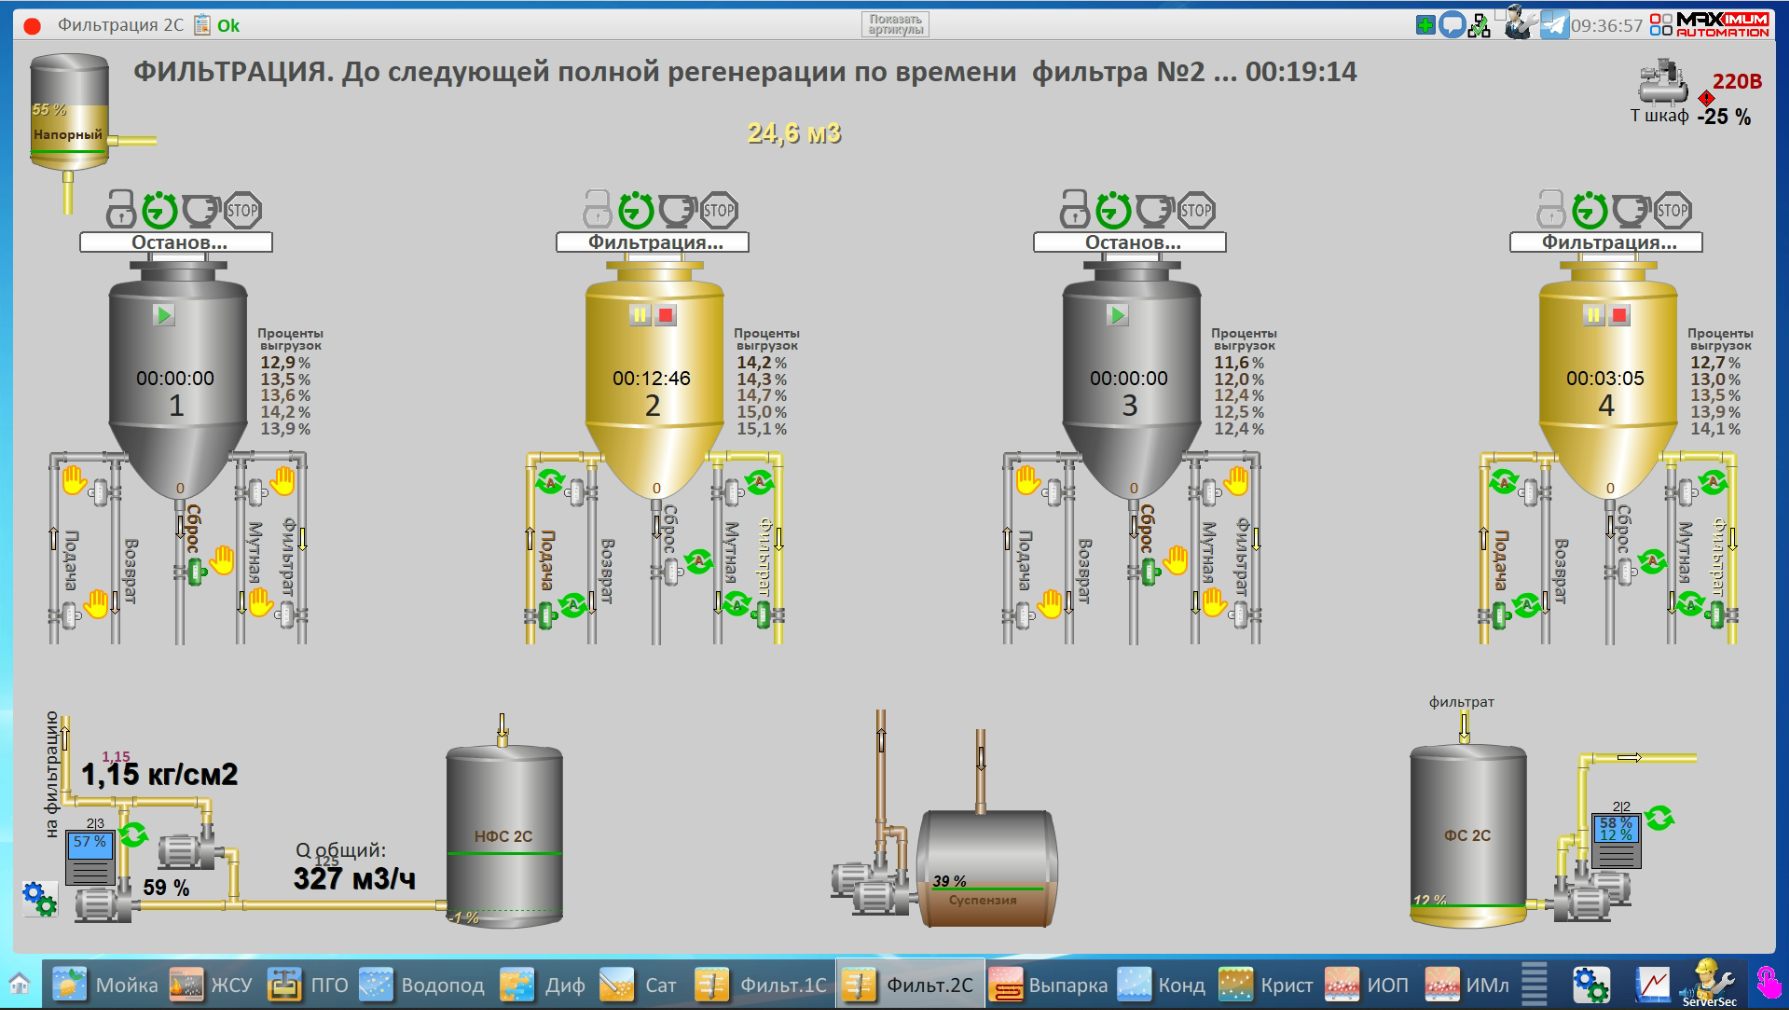Open the Telegram icon in the top bar
This screenshot has width=1789, height=1010.
[x=1554, y=25]
